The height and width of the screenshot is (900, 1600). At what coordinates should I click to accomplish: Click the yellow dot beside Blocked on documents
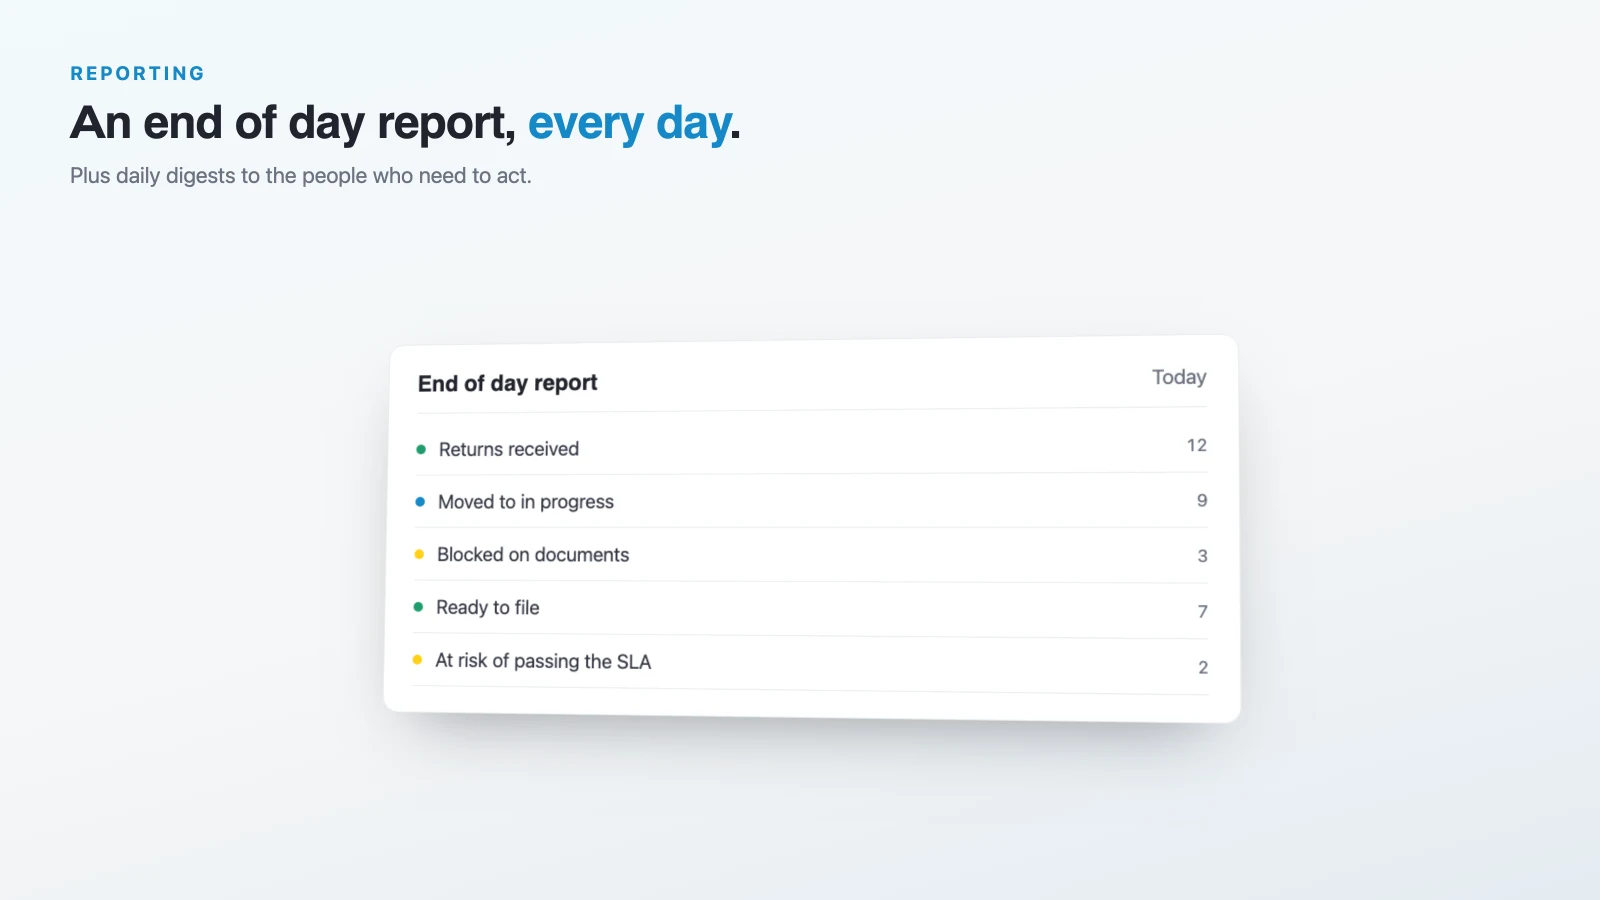[x=419, y=554]
